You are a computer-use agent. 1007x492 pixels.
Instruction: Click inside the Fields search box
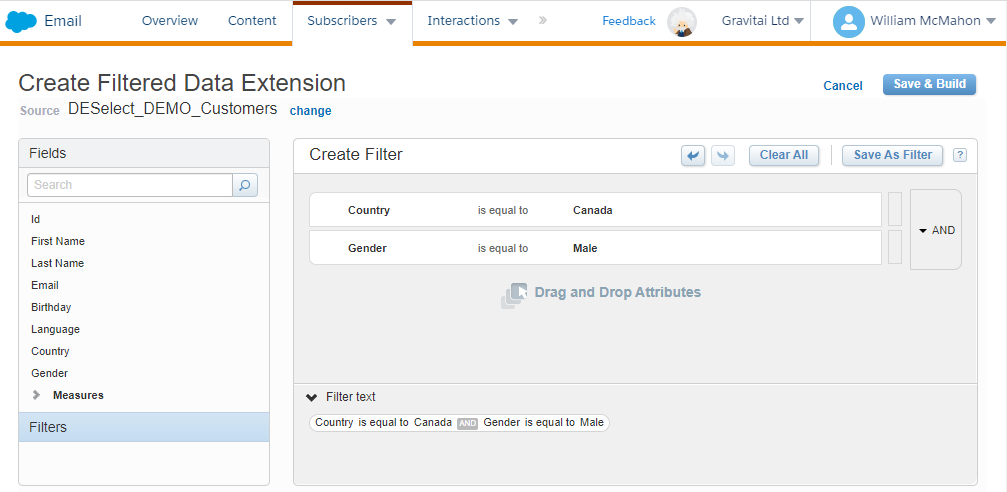tap(130, 185)
